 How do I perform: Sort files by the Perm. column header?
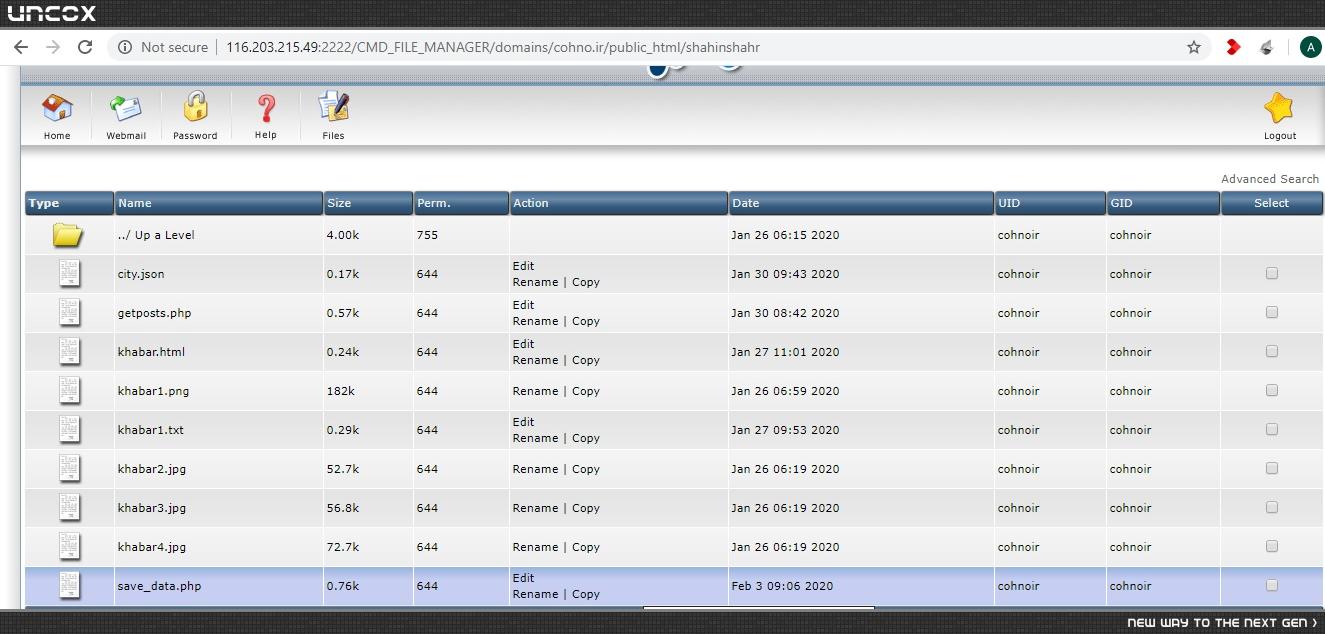[461, 203]
